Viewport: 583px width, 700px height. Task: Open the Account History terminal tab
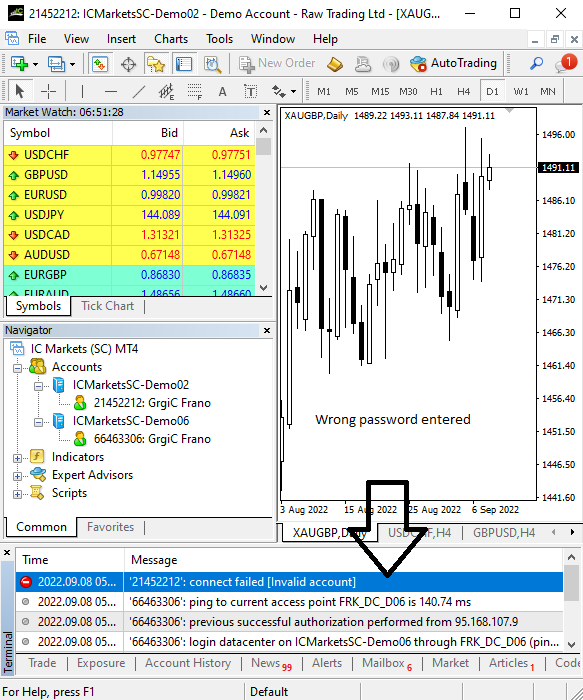click(188, 663)
